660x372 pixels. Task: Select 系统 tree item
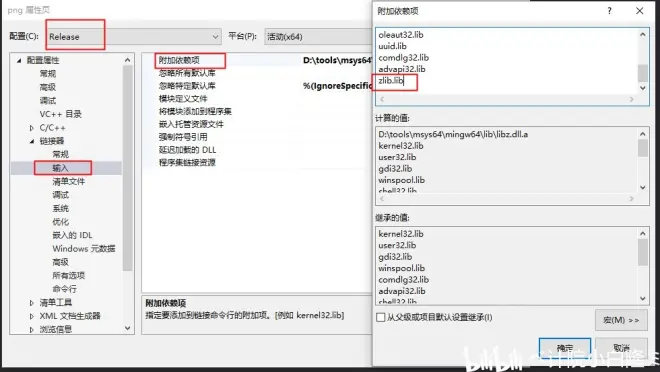61,208
